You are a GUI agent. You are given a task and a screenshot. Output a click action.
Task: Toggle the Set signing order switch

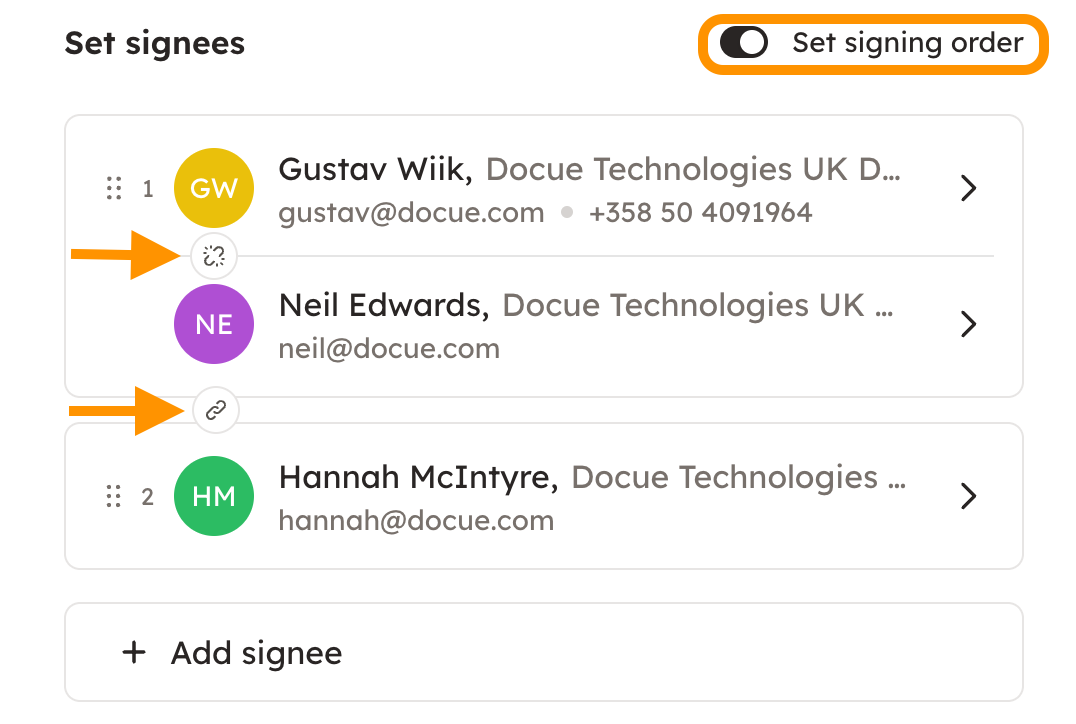point(744,43)
